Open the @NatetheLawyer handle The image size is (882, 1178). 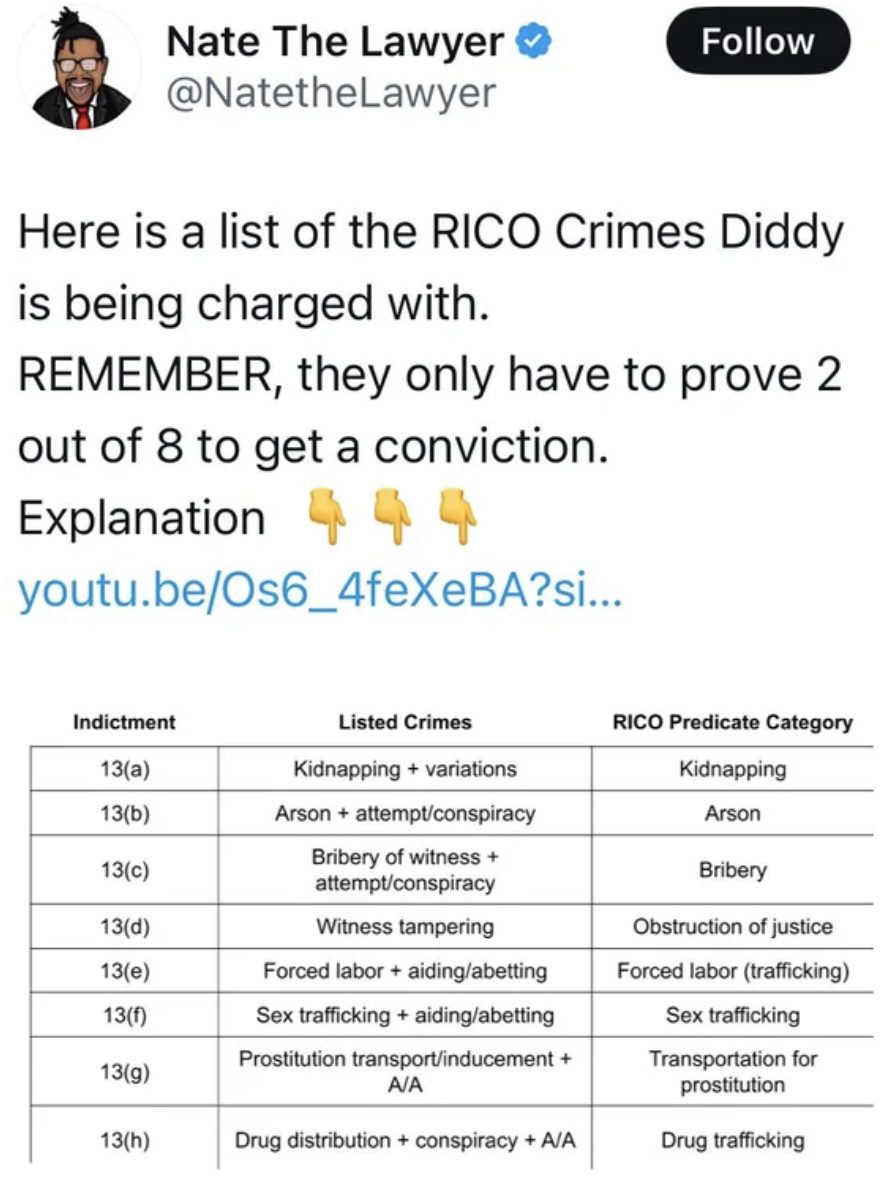point(331,93)
